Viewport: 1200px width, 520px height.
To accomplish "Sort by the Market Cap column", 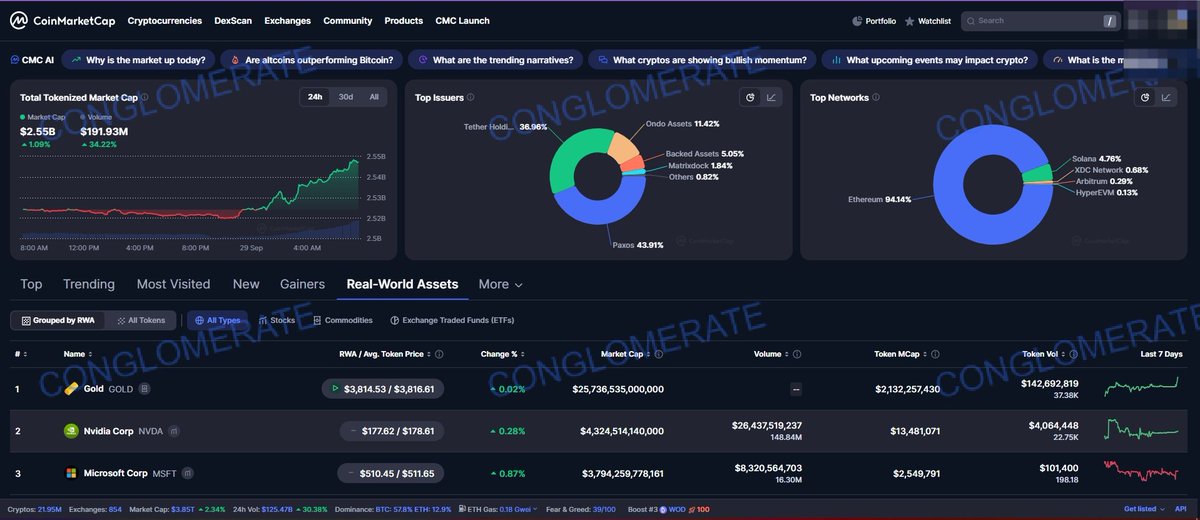I will point(626,354).
